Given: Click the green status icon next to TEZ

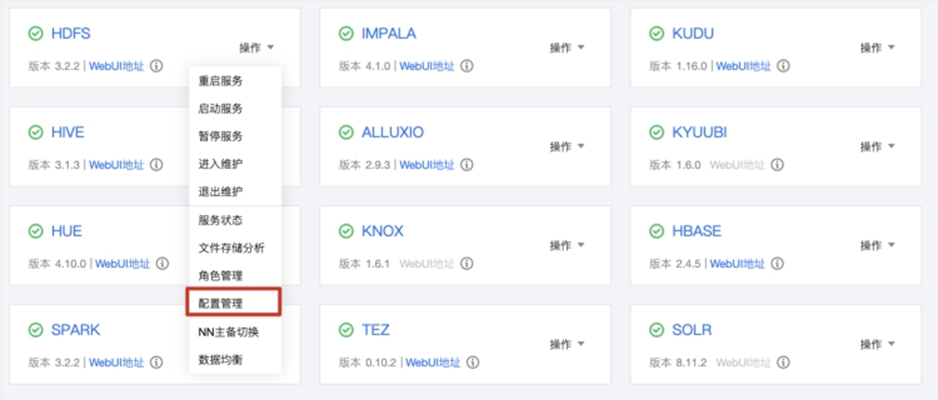Looking at the screenshot, I should (346, 330).
